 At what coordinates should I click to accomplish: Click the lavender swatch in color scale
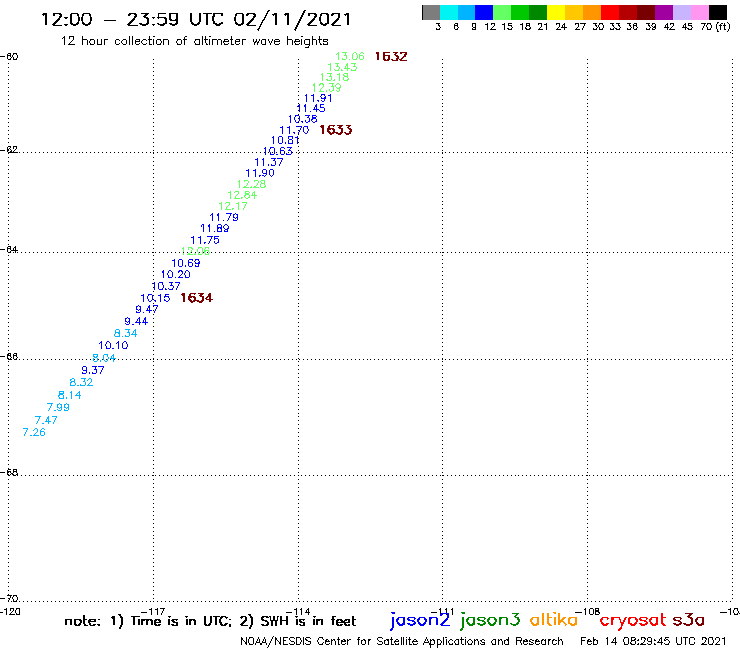tap(681, 12)
